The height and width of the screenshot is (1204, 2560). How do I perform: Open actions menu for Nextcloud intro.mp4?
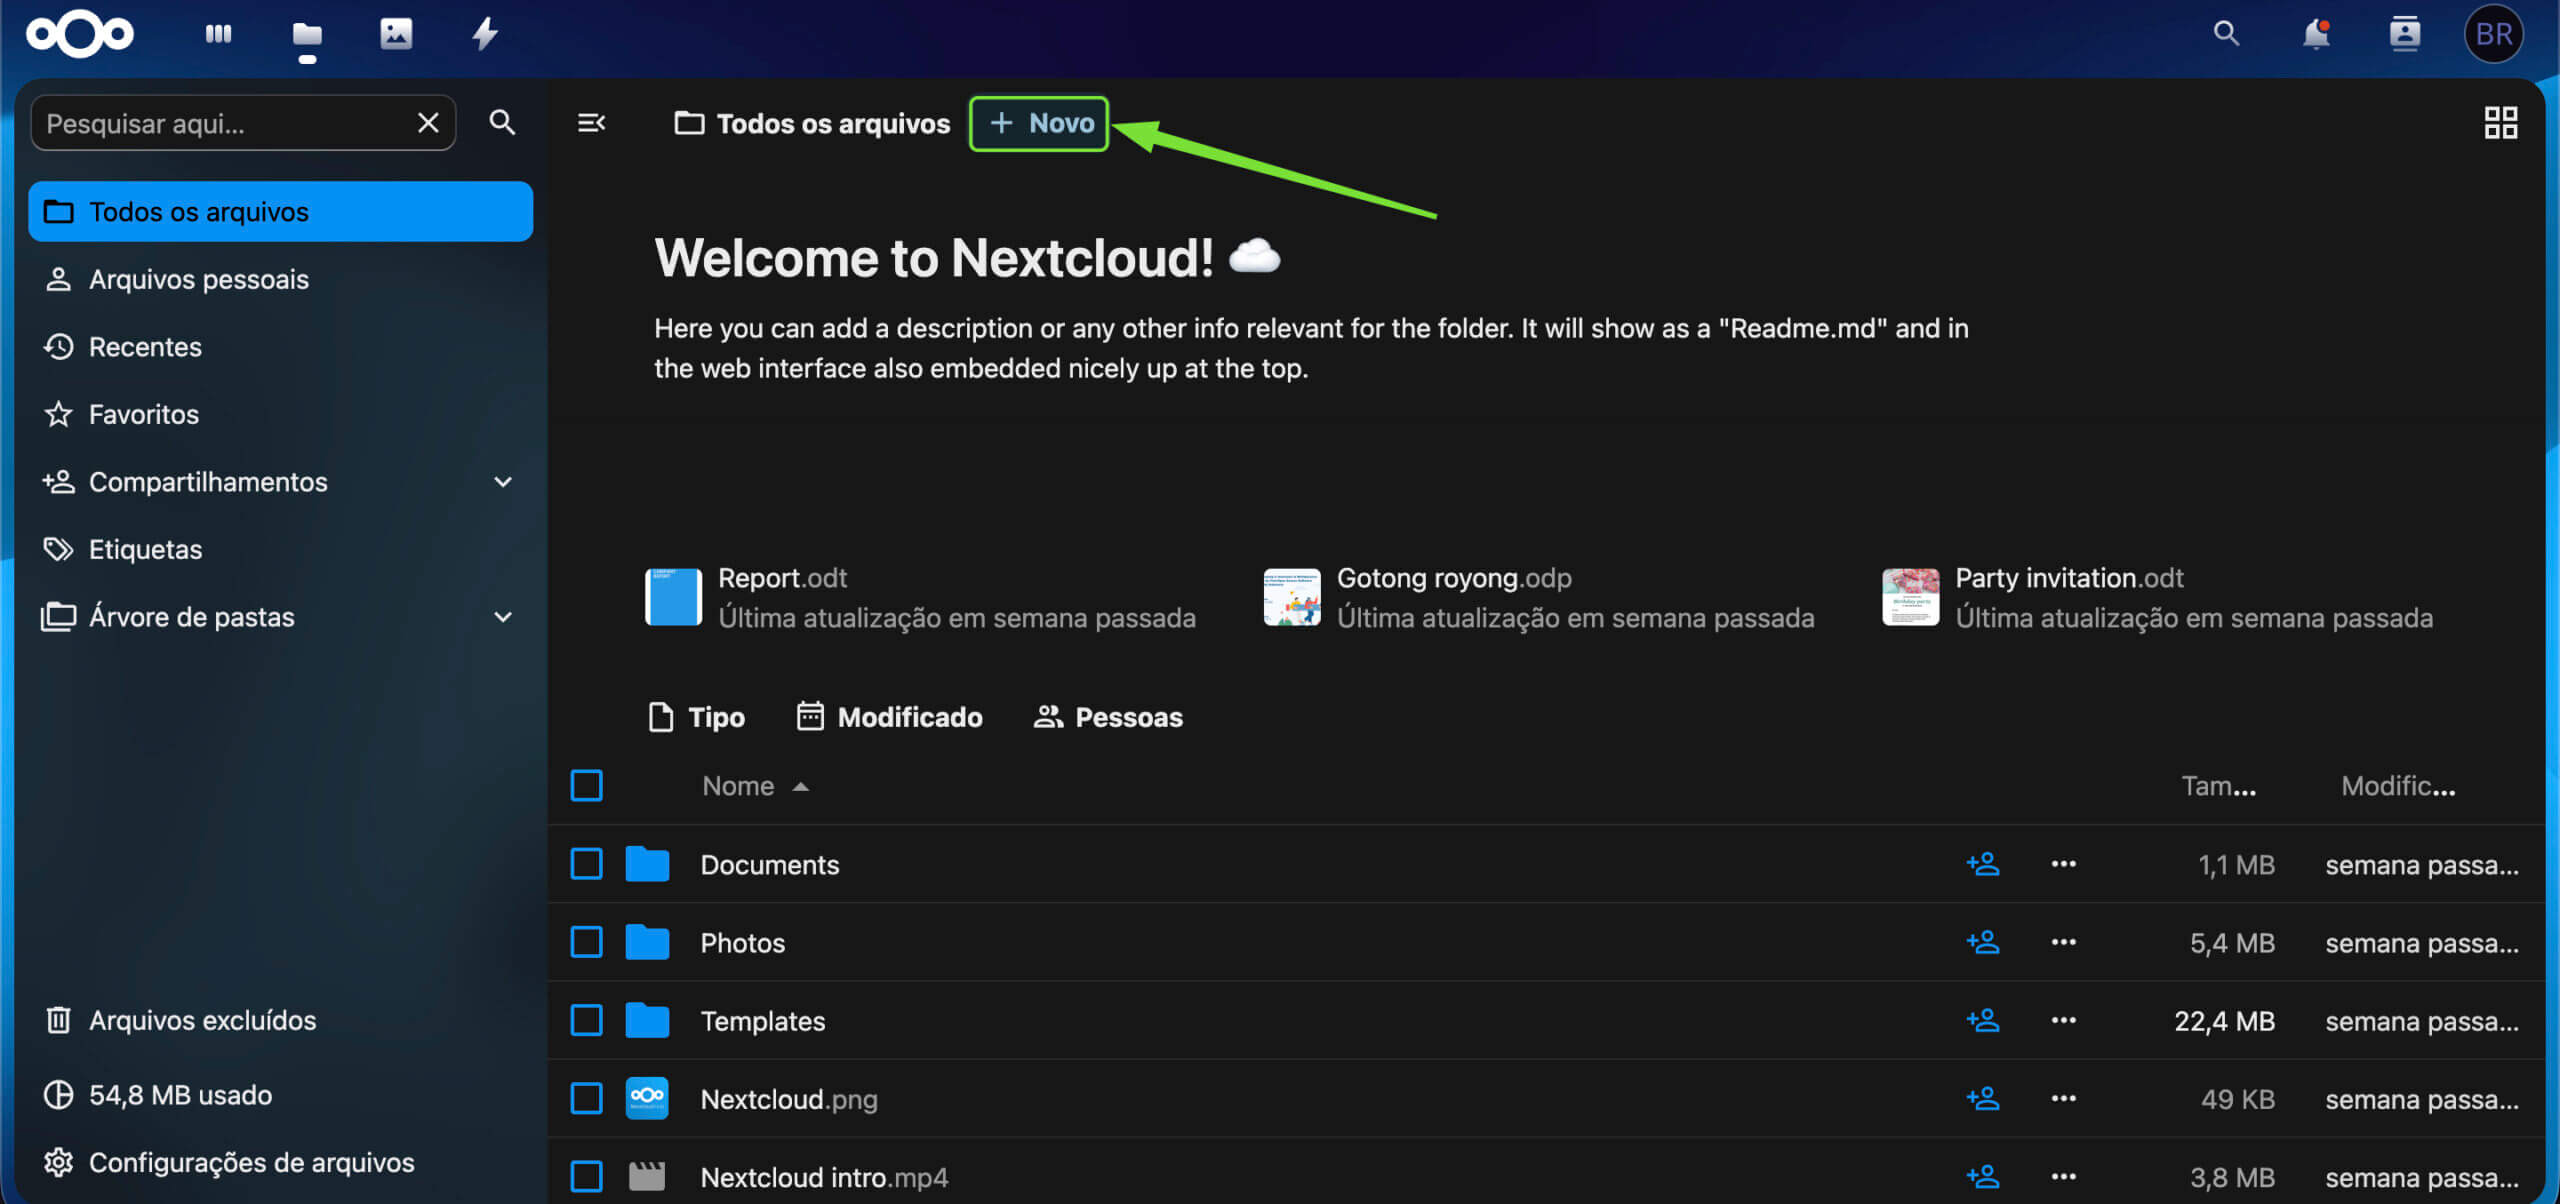2063,1176
